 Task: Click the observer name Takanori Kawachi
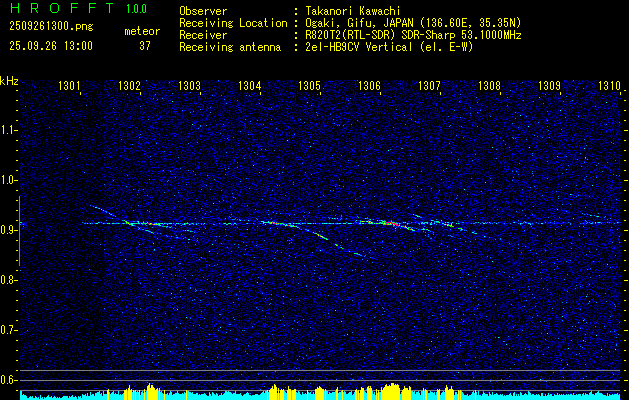coord(353,11)
